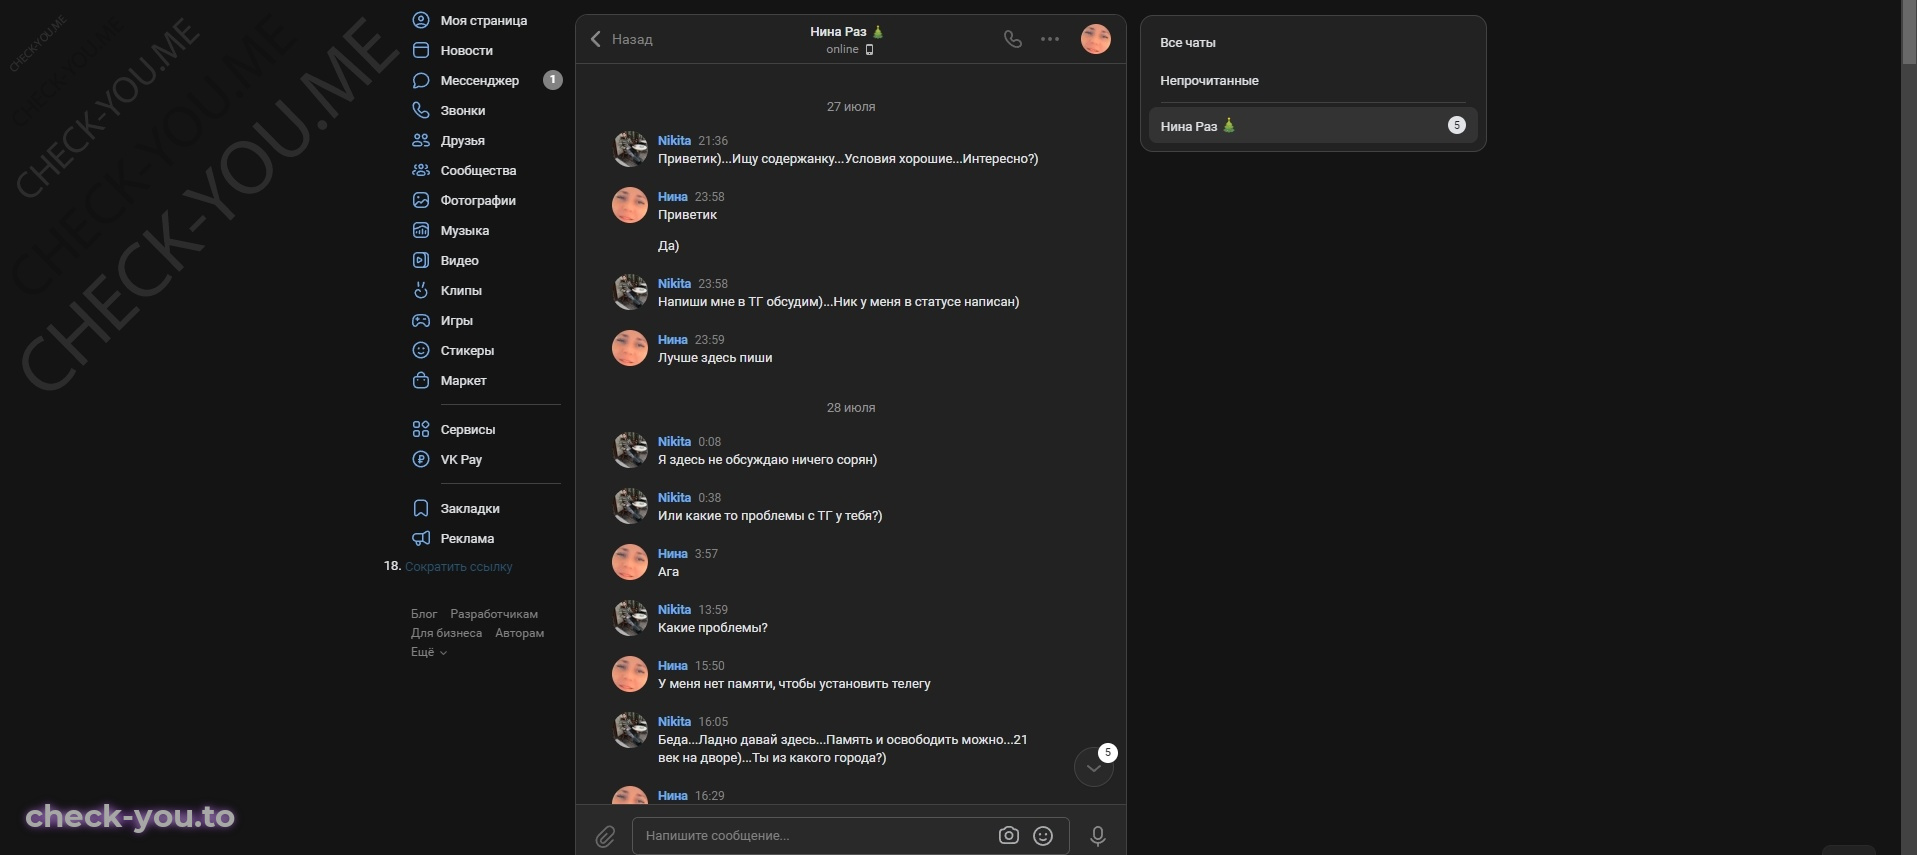Click the message 'У меня нет памяти, чтобы установить телегу'
The height and width of the screenshot is (855, 1917).
click(794, 684)
